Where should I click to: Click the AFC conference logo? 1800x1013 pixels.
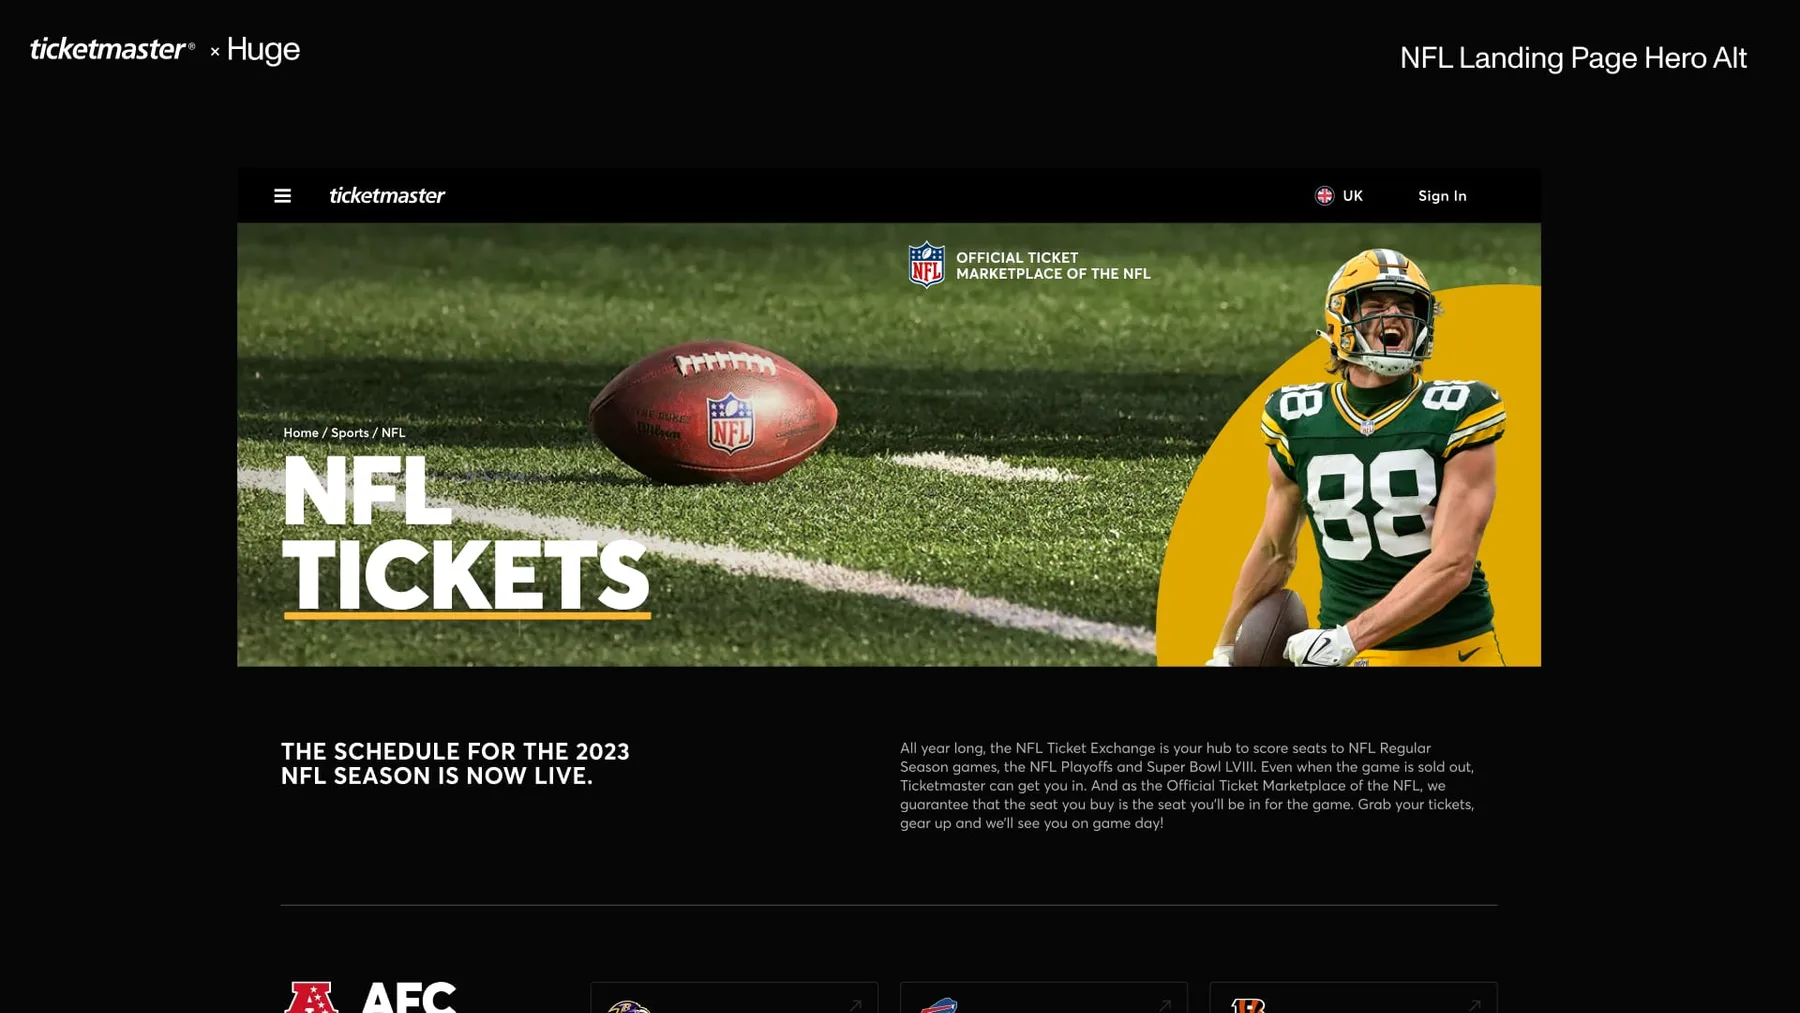click(311, 997)
